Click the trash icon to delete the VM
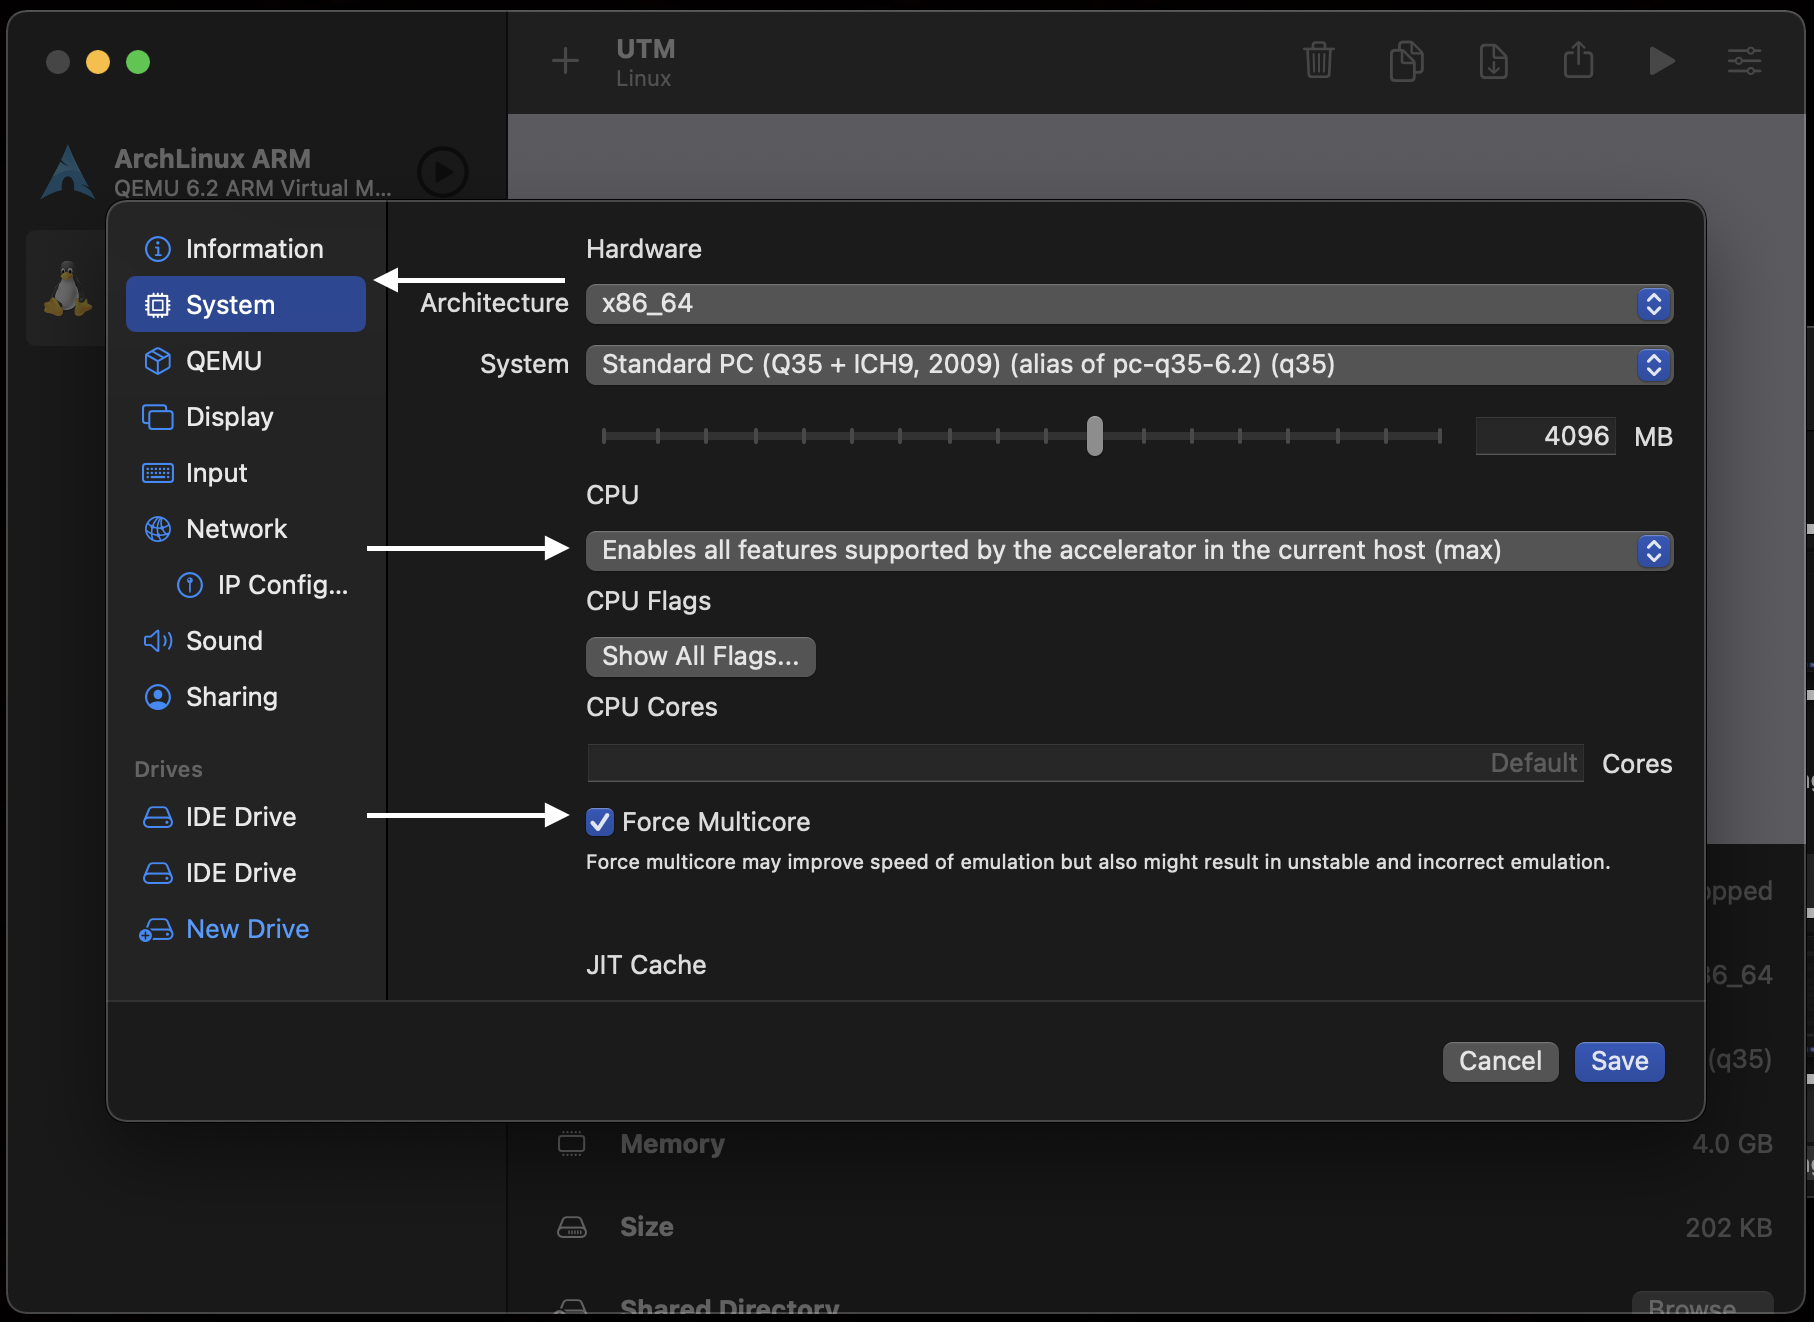The height and width of the screenshot is (1322, 1814). pos(1318,61)
